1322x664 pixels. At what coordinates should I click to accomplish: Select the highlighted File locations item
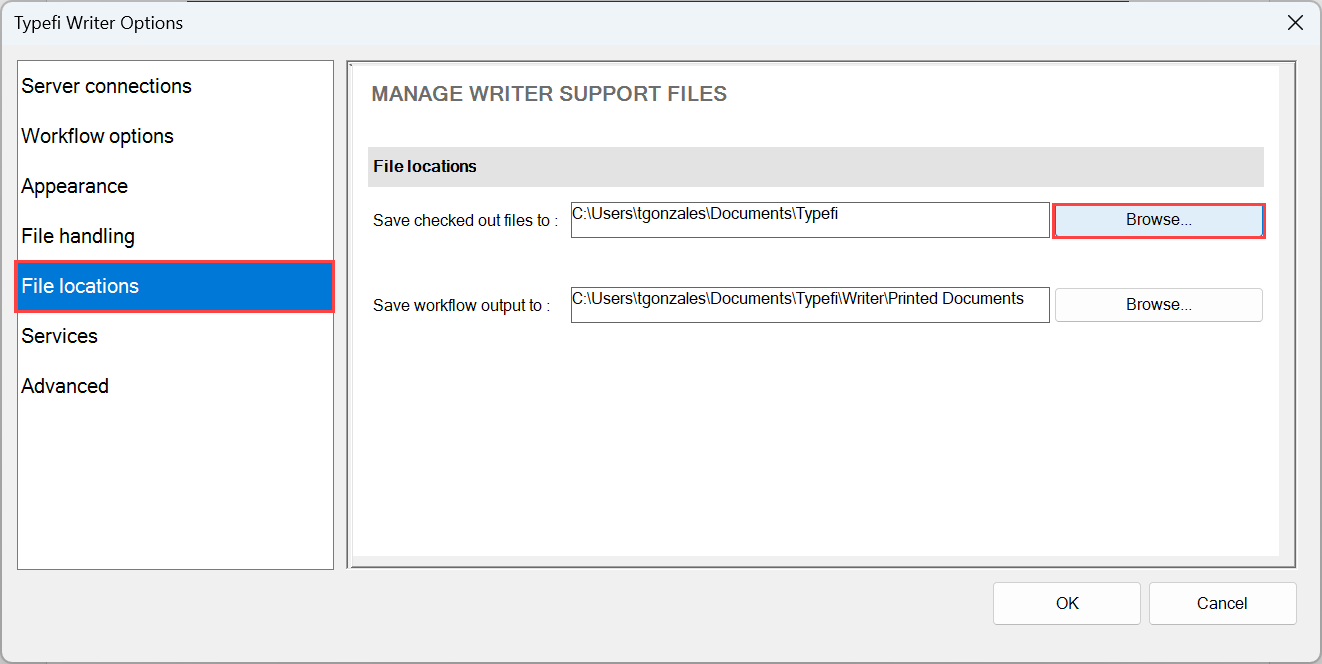point(80,286)
